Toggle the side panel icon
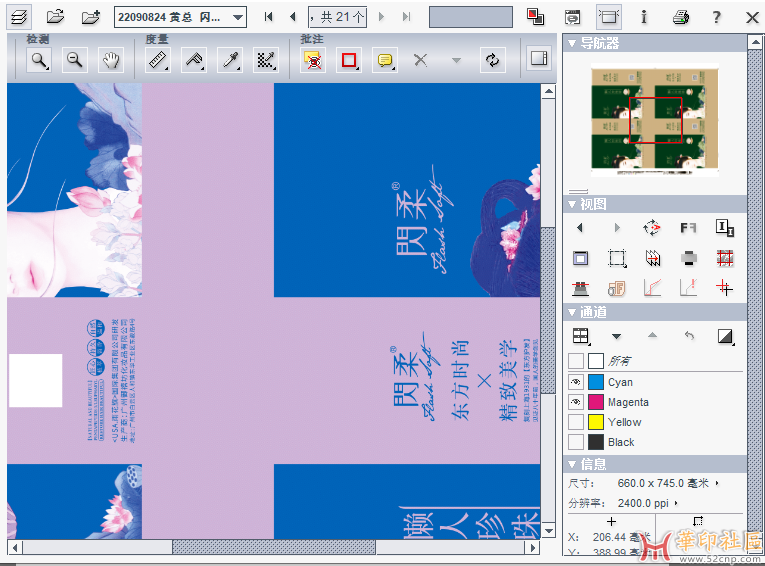765x566 pixels. [539, 59]
